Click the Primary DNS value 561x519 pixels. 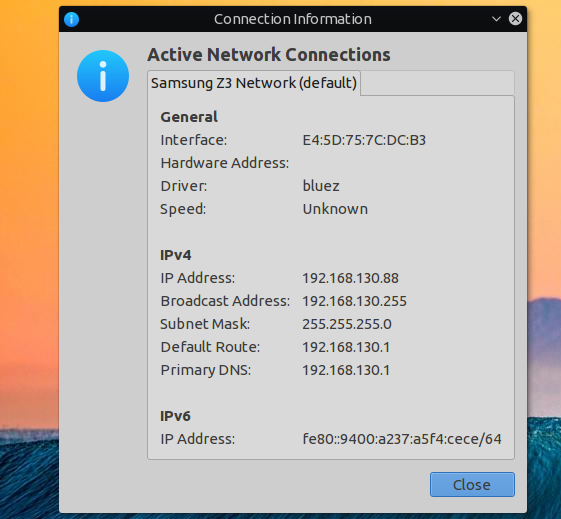[x=346, y=370]
